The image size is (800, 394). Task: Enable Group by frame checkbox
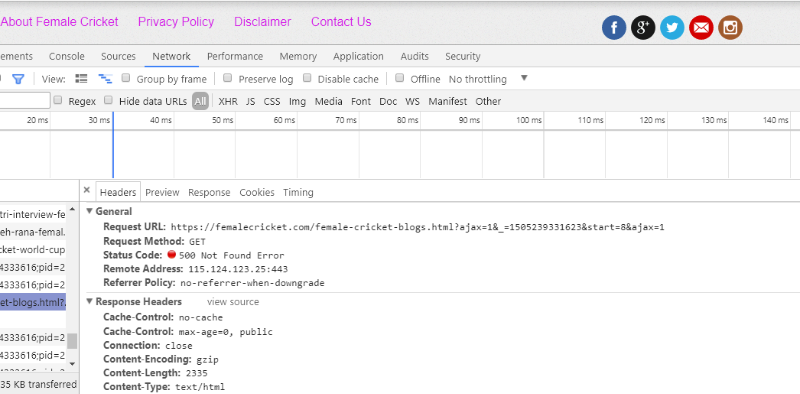(126, 78)
